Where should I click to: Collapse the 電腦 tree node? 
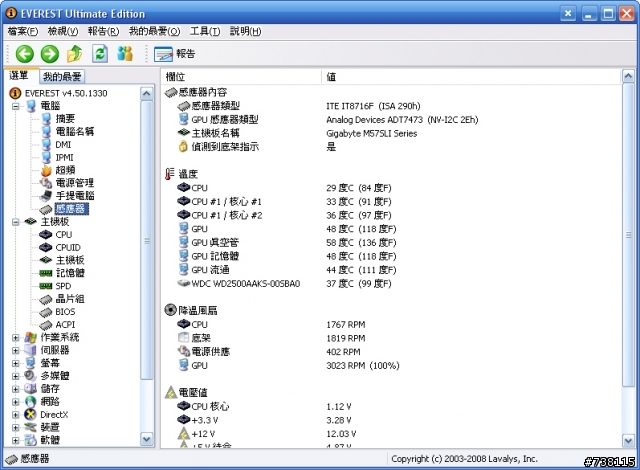coord(16,106)
